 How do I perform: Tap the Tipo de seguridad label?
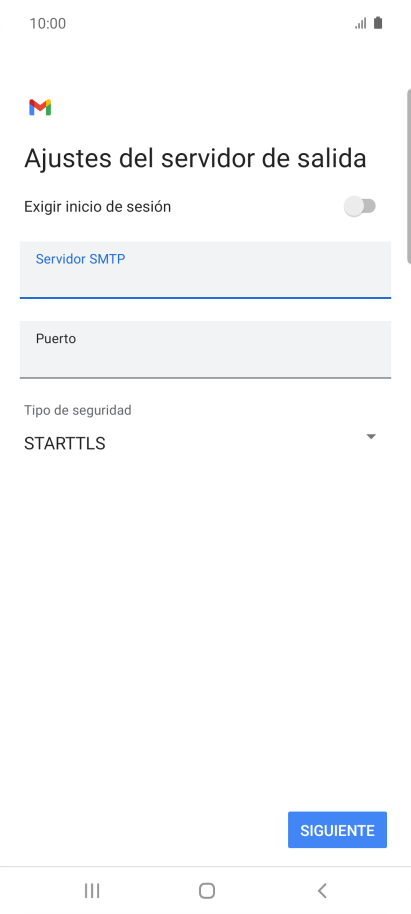78,410
